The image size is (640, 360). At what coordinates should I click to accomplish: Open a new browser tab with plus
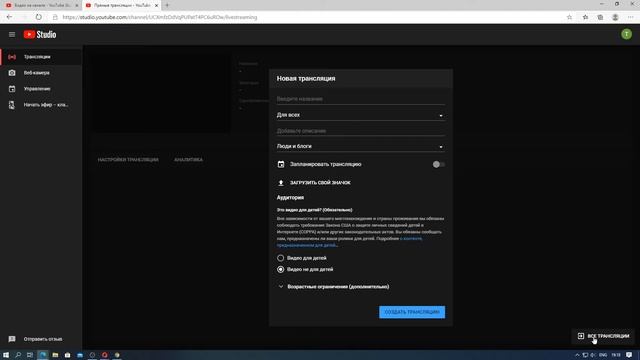click(x=167, y=5)
